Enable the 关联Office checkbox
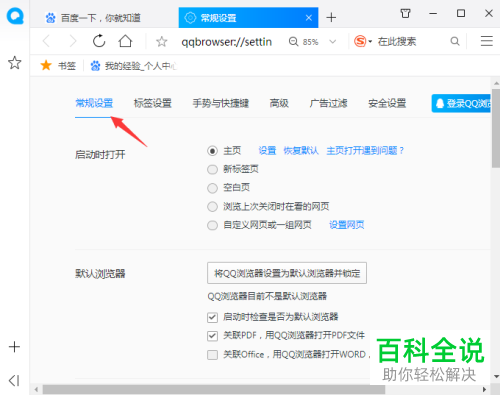This screenshot has height=395, width=500. (x=212, y=354)
